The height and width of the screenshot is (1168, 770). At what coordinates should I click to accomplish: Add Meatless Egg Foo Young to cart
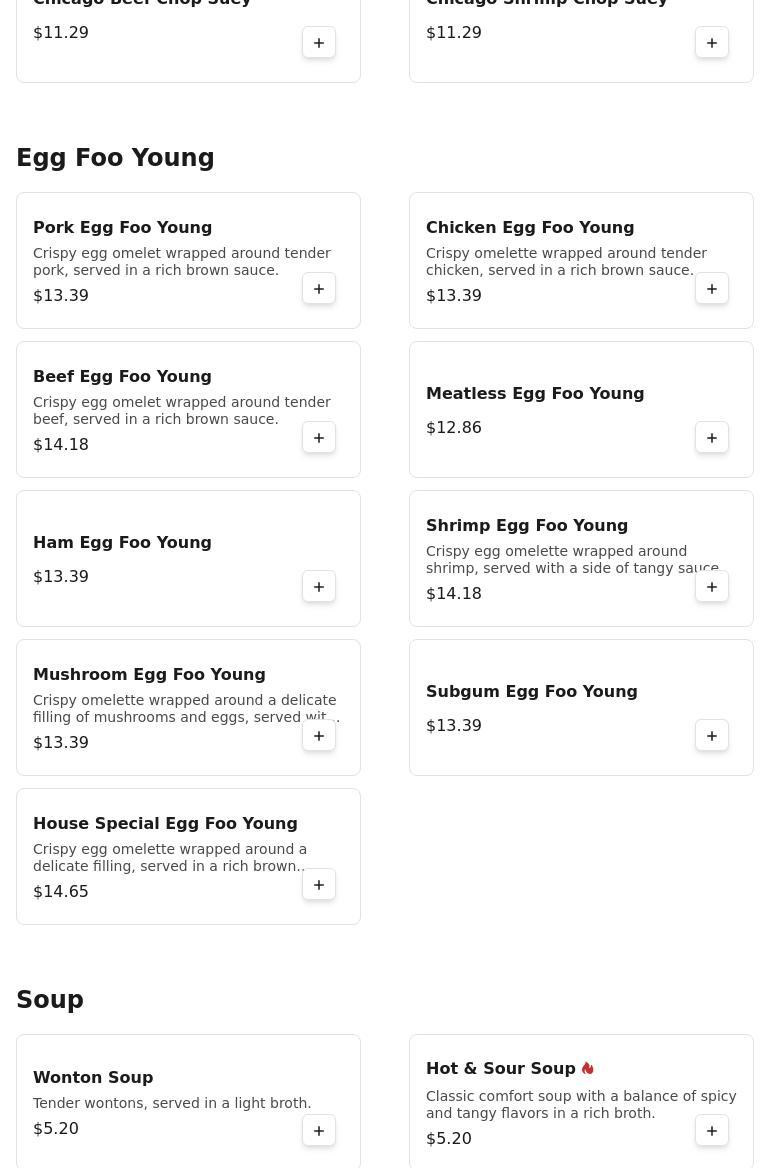click(x=712, y=438)
